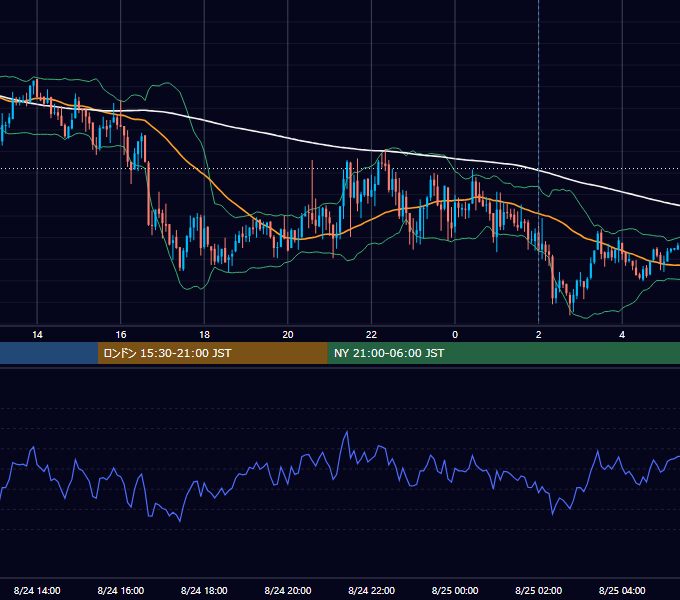Click the 8/24 14:00 date label
Image resolution: width=680 pixels, height=600 pixels.
coord(37,590)
